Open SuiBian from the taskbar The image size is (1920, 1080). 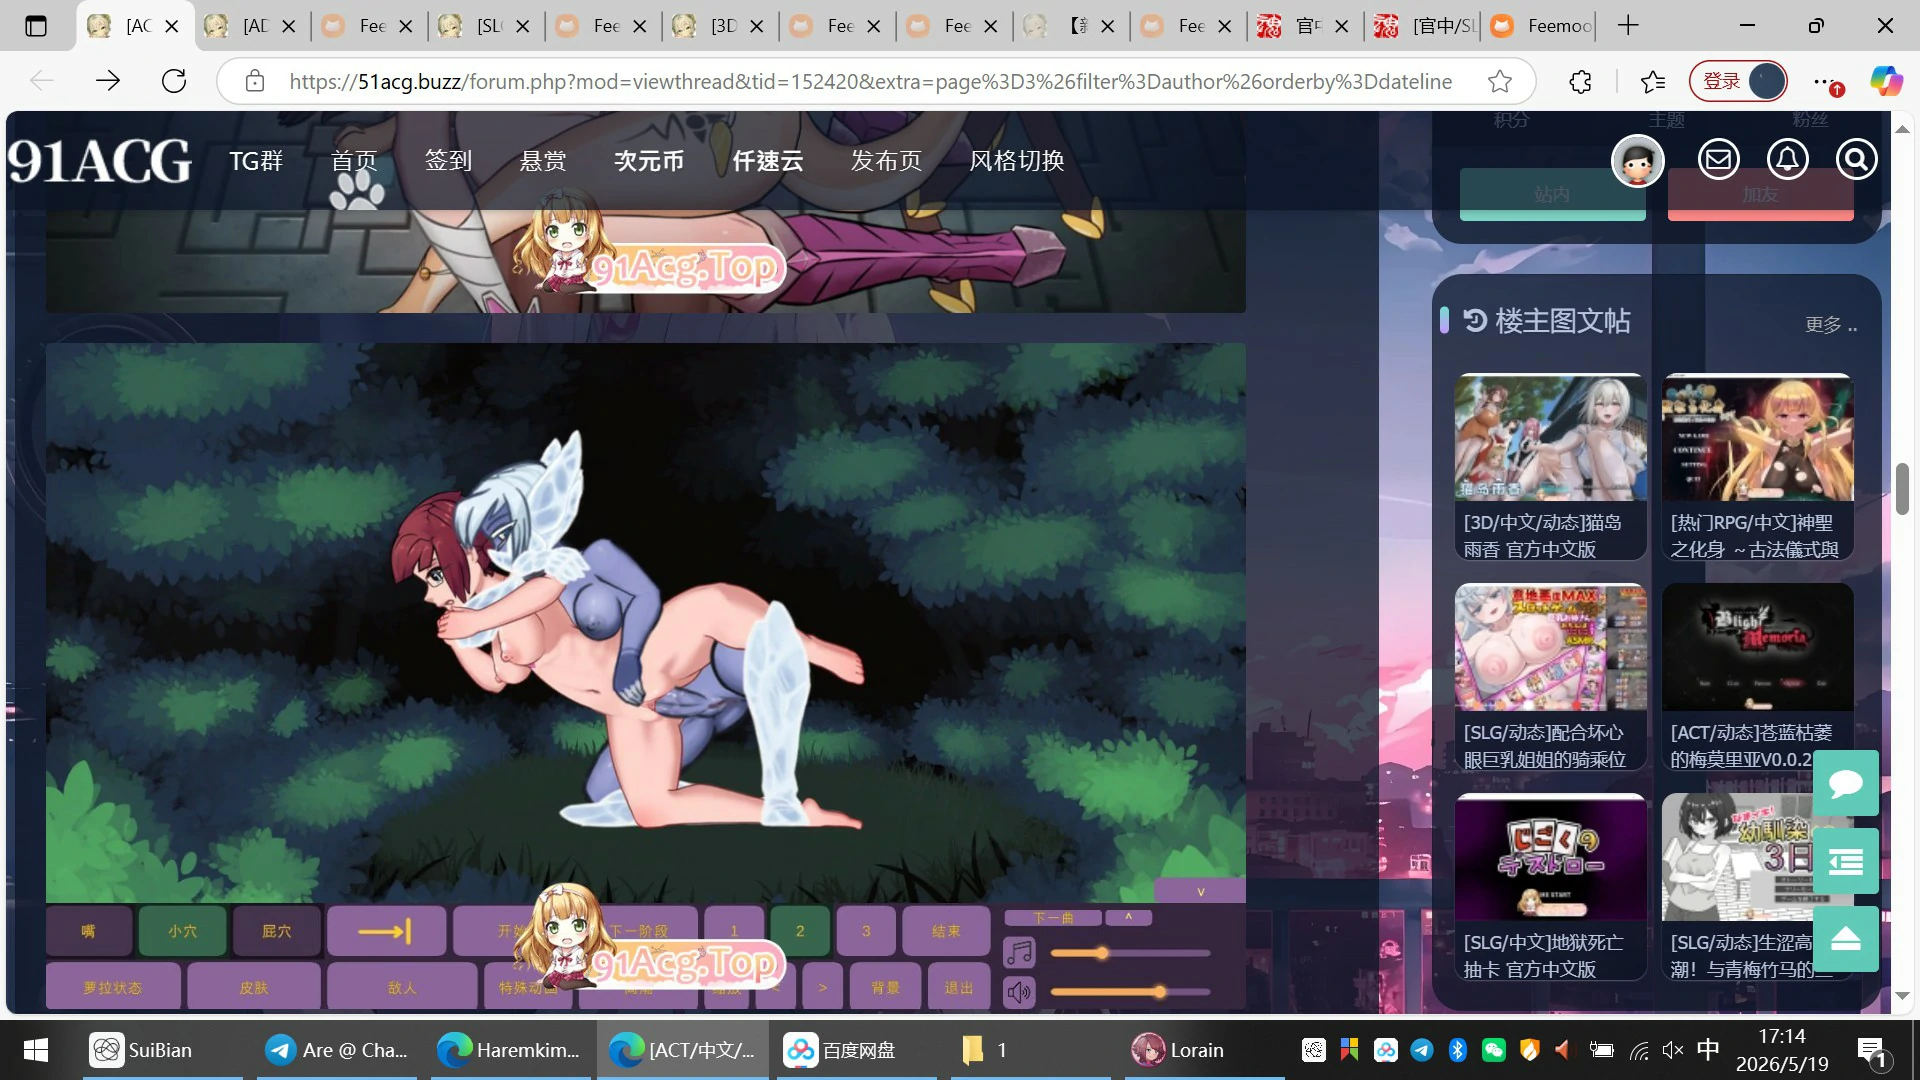pos(163,1050)
